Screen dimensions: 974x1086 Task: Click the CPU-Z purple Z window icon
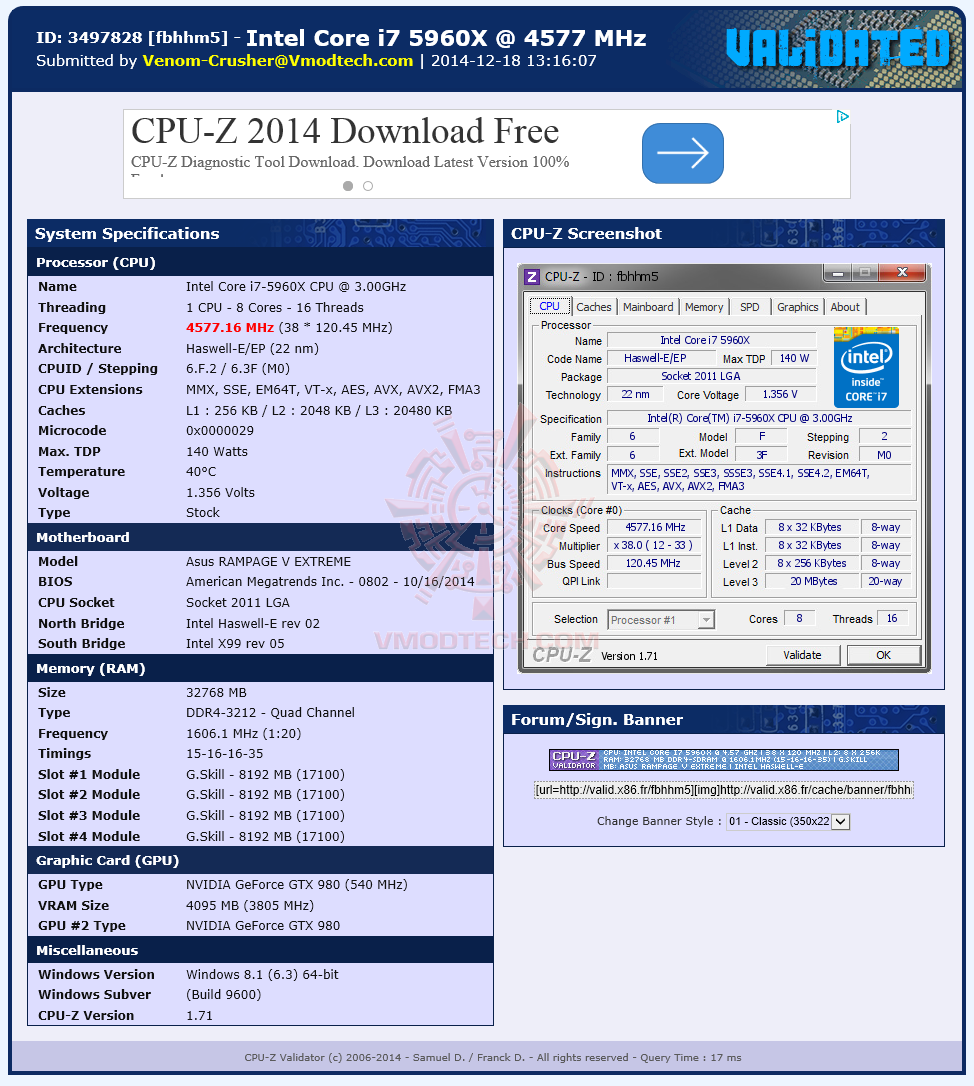pyautogui.click(x=532, y=277)
